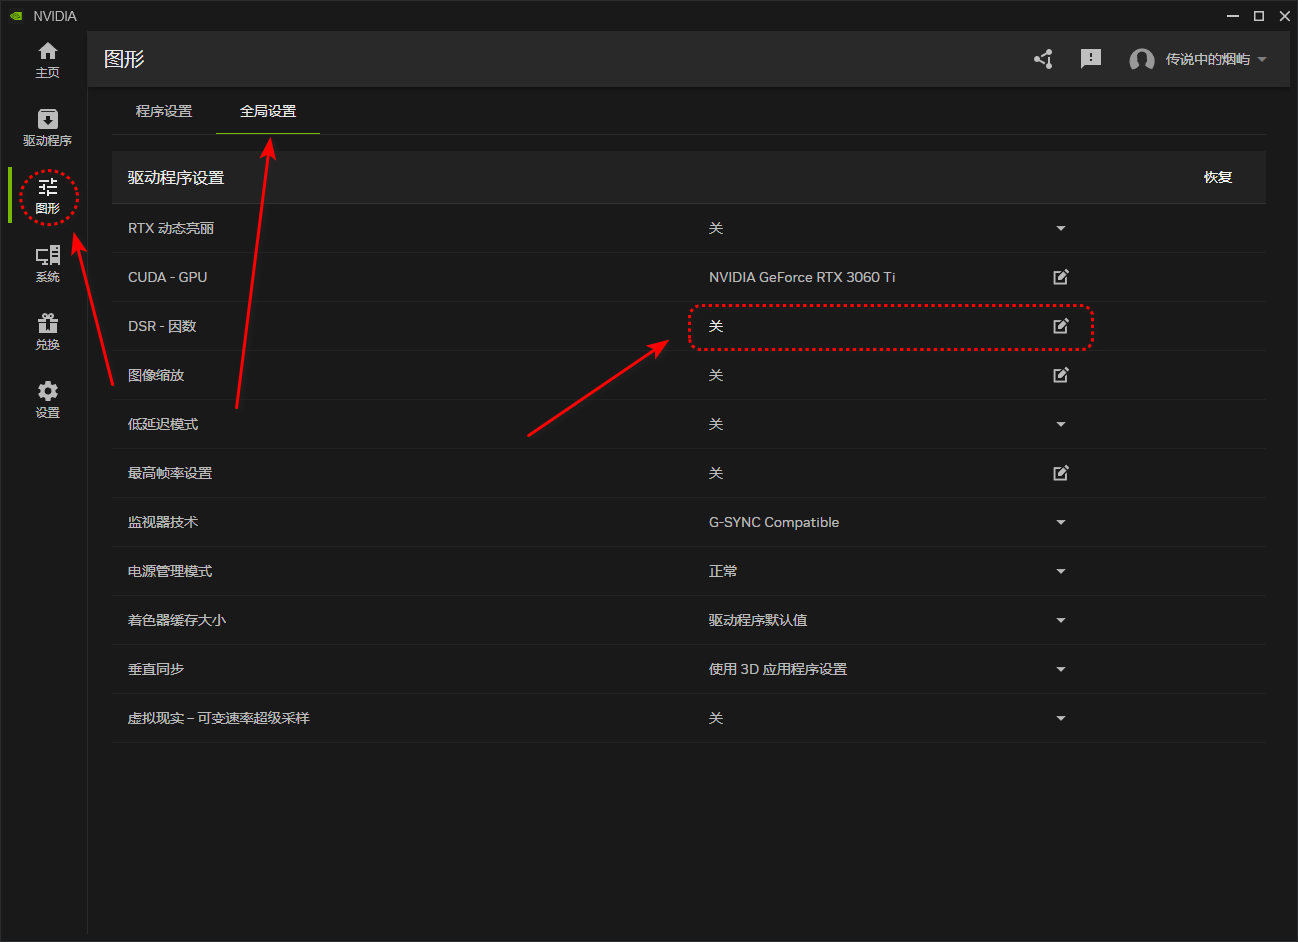The width and height of the screenshot is (1298, 942).
Task: Minimize the NVIDIA window
Action: click(1233, 16)
